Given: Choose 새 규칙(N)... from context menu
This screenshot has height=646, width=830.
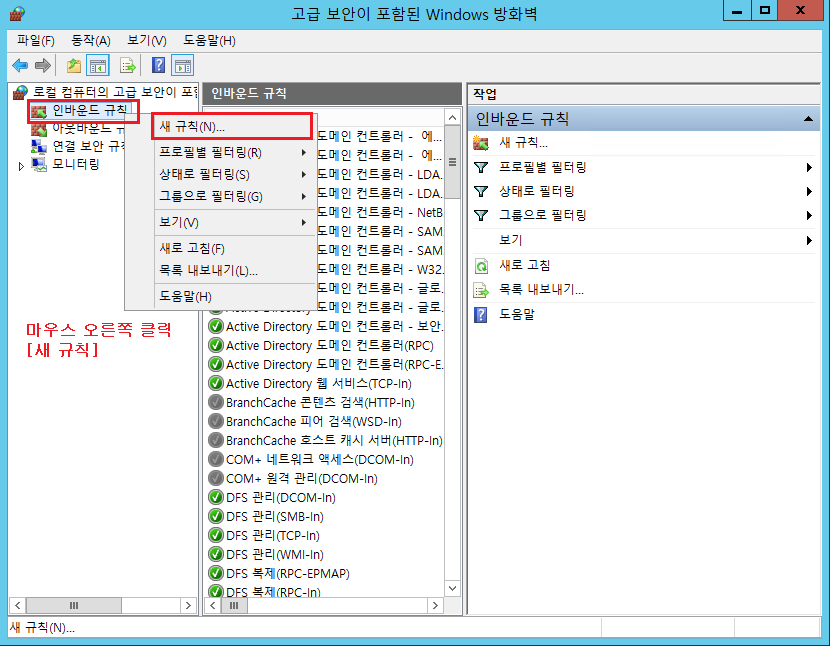Looking at the screenshot, I should (233, 126).
